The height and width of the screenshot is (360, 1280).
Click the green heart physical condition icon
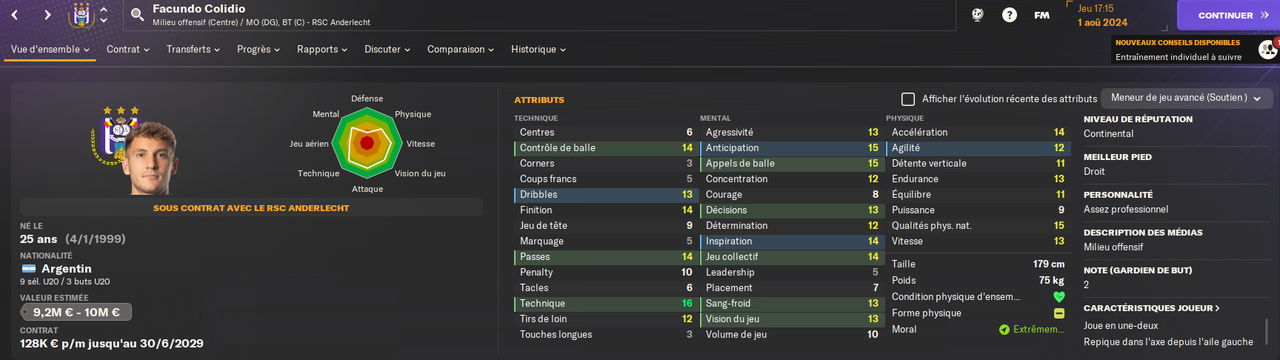(1058, 297)
